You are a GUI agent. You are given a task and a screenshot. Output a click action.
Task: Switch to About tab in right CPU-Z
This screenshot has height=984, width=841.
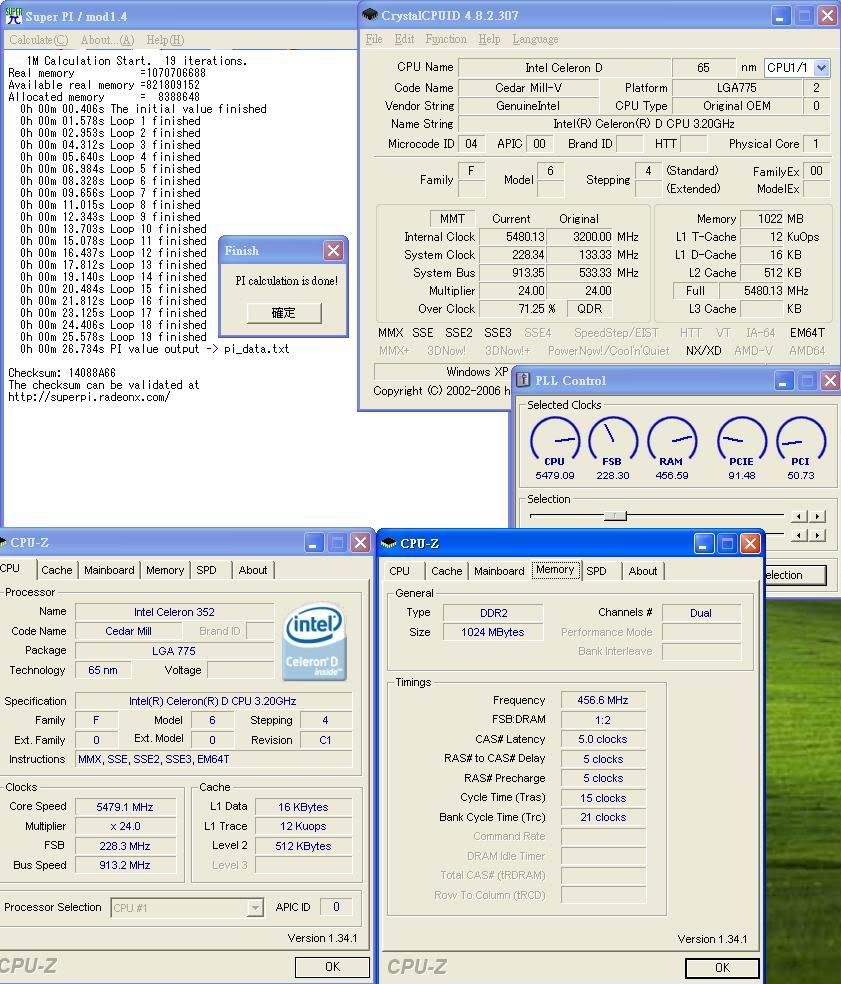click(x=643, y=571)
